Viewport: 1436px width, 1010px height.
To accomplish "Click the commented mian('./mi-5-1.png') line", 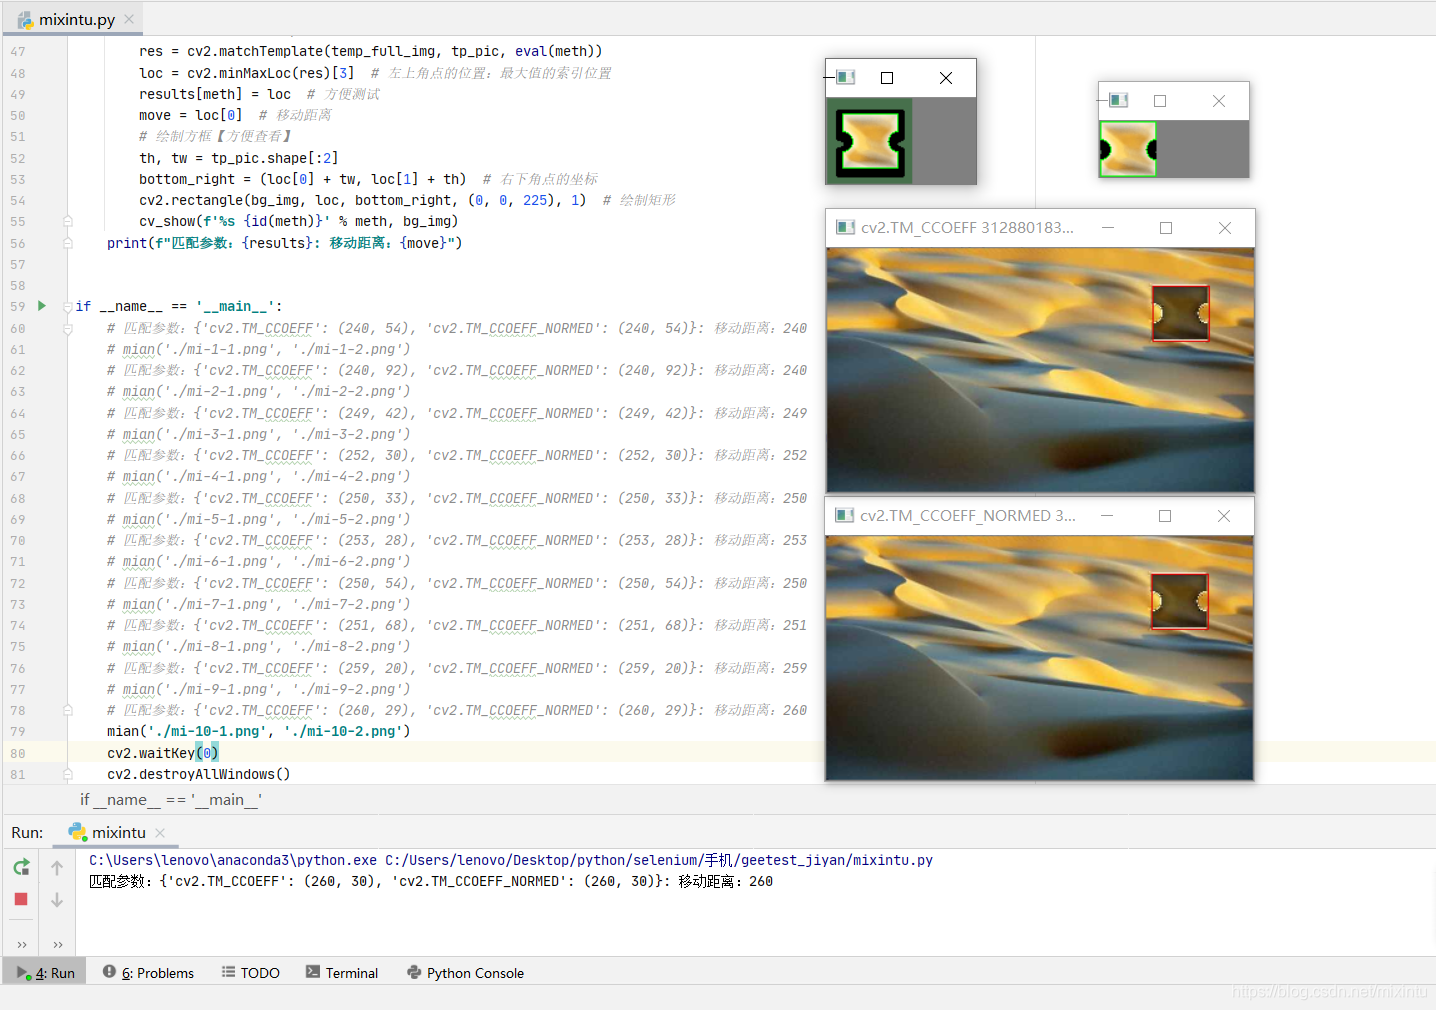I will click(x=259, y=519).
